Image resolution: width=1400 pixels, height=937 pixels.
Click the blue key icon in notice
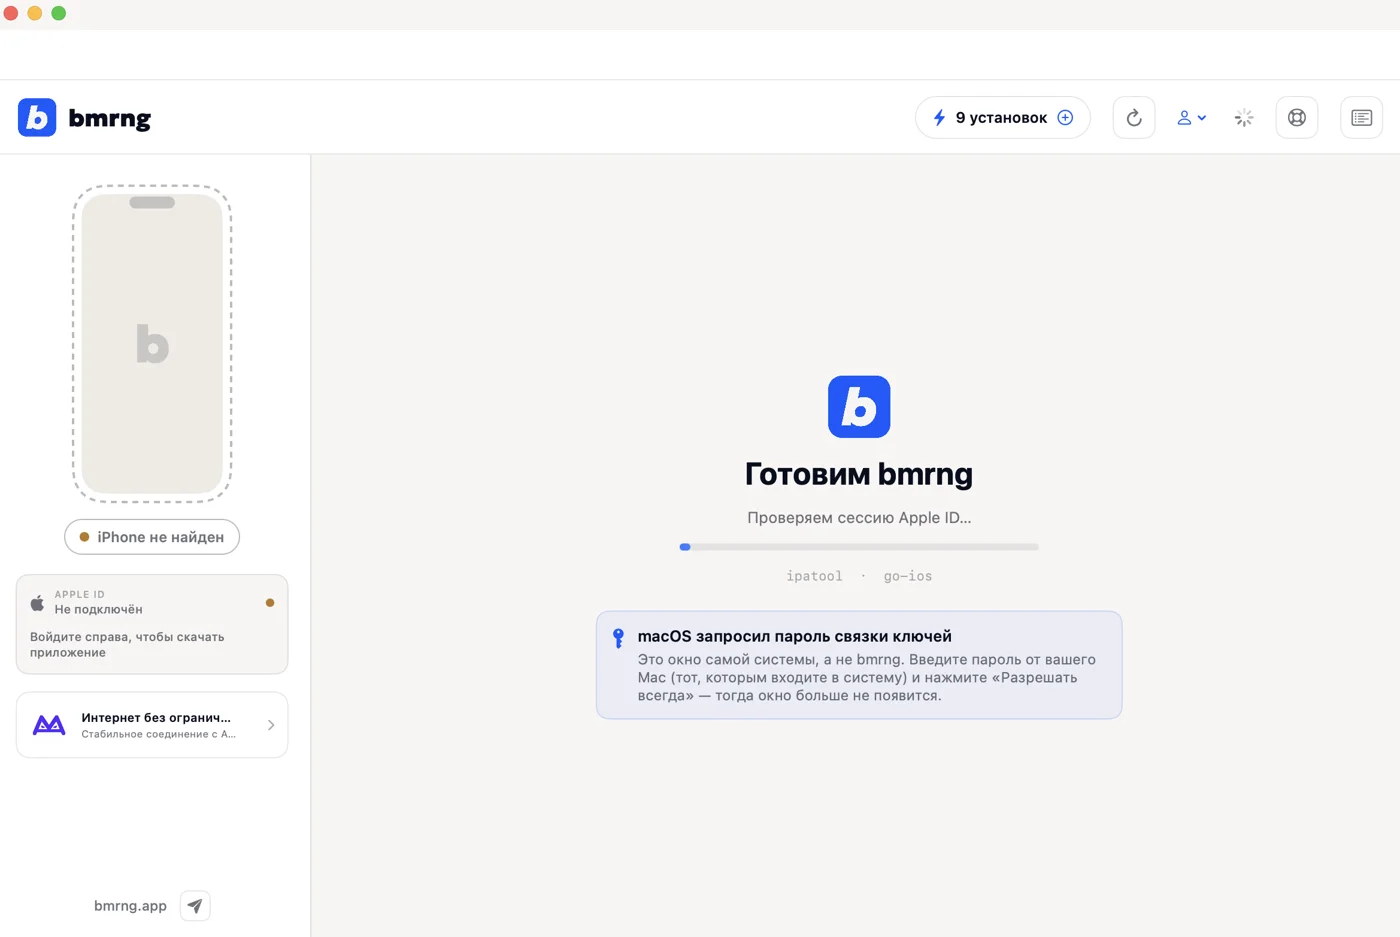(618, 638)
